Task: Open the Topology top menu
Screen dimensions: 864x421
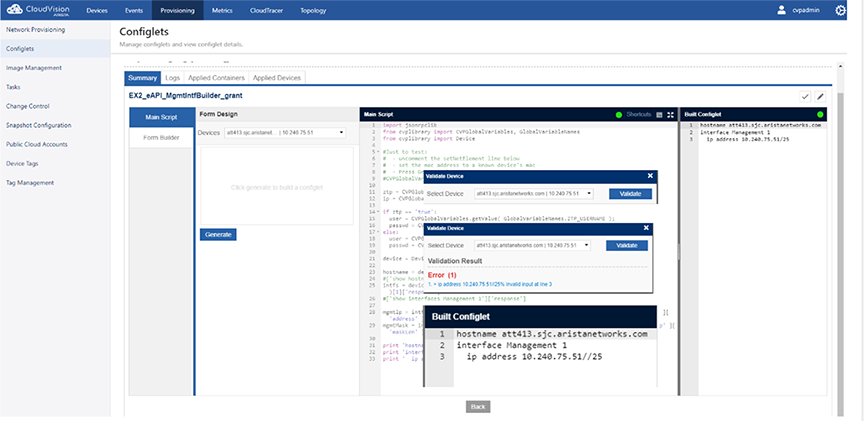Action: tap(313, 10)
